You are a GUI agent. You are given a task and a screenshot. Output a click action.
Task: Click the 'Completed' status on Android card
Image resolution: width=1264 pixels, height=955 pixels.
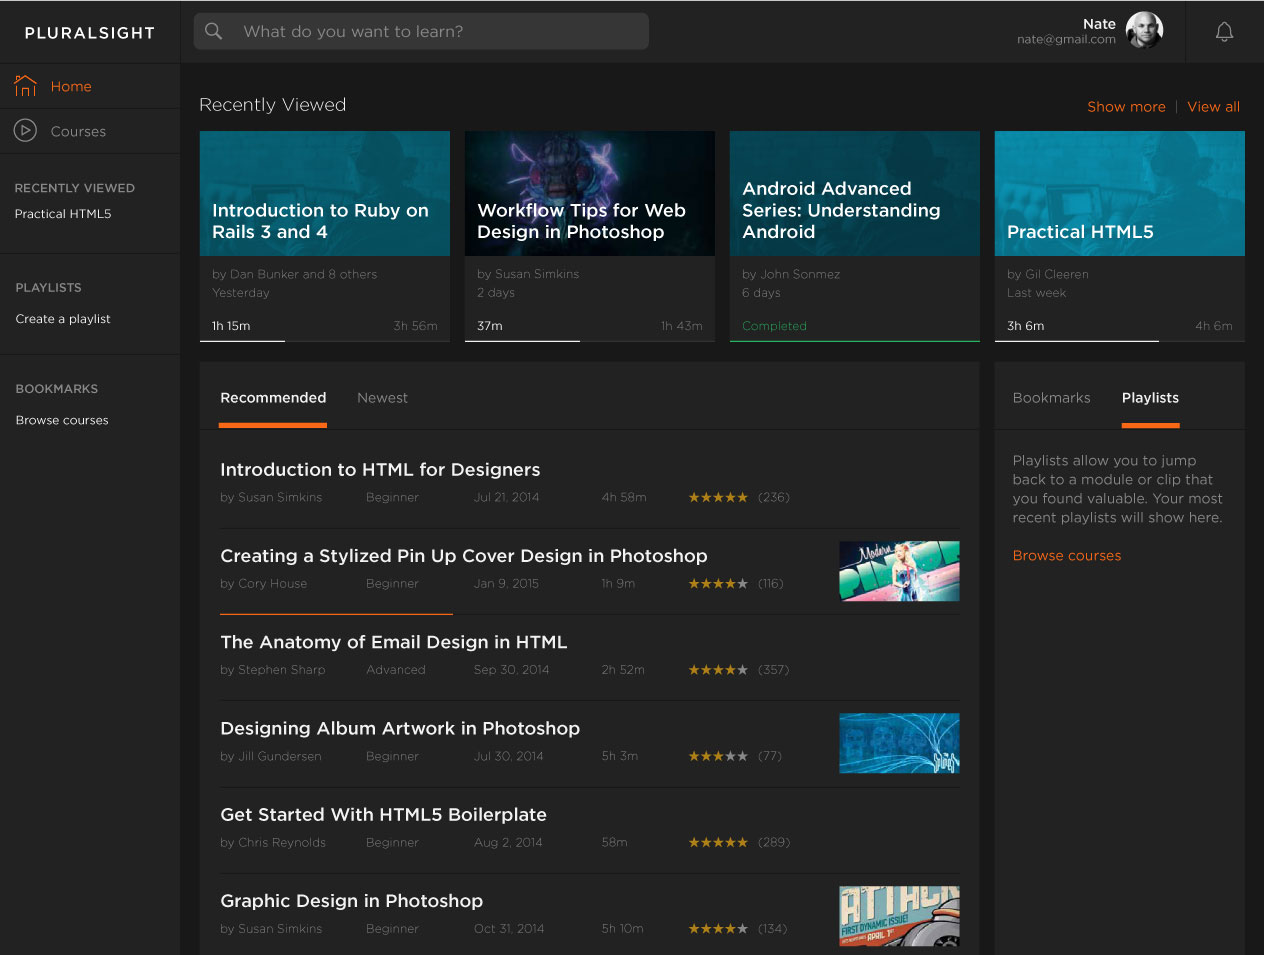click(x=774, y=326)
